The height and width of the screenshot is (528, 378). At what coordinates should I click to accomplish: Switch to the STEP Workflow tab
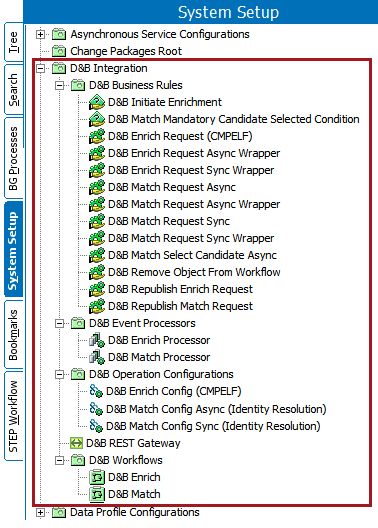coord(13,416)
